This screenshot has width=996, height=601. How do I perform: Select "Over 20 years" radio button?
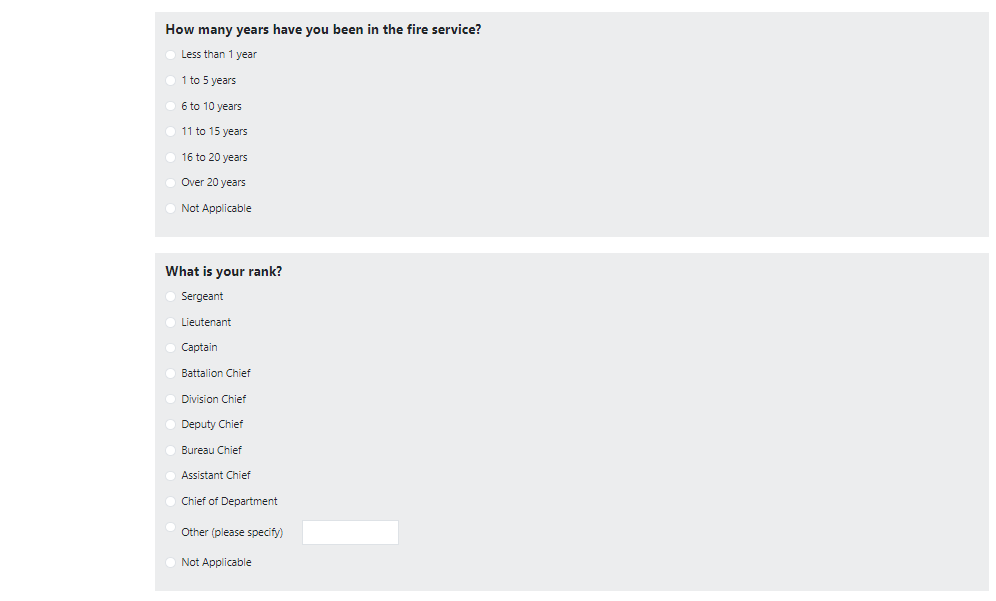pyautogui.click(x=171, y=182)
